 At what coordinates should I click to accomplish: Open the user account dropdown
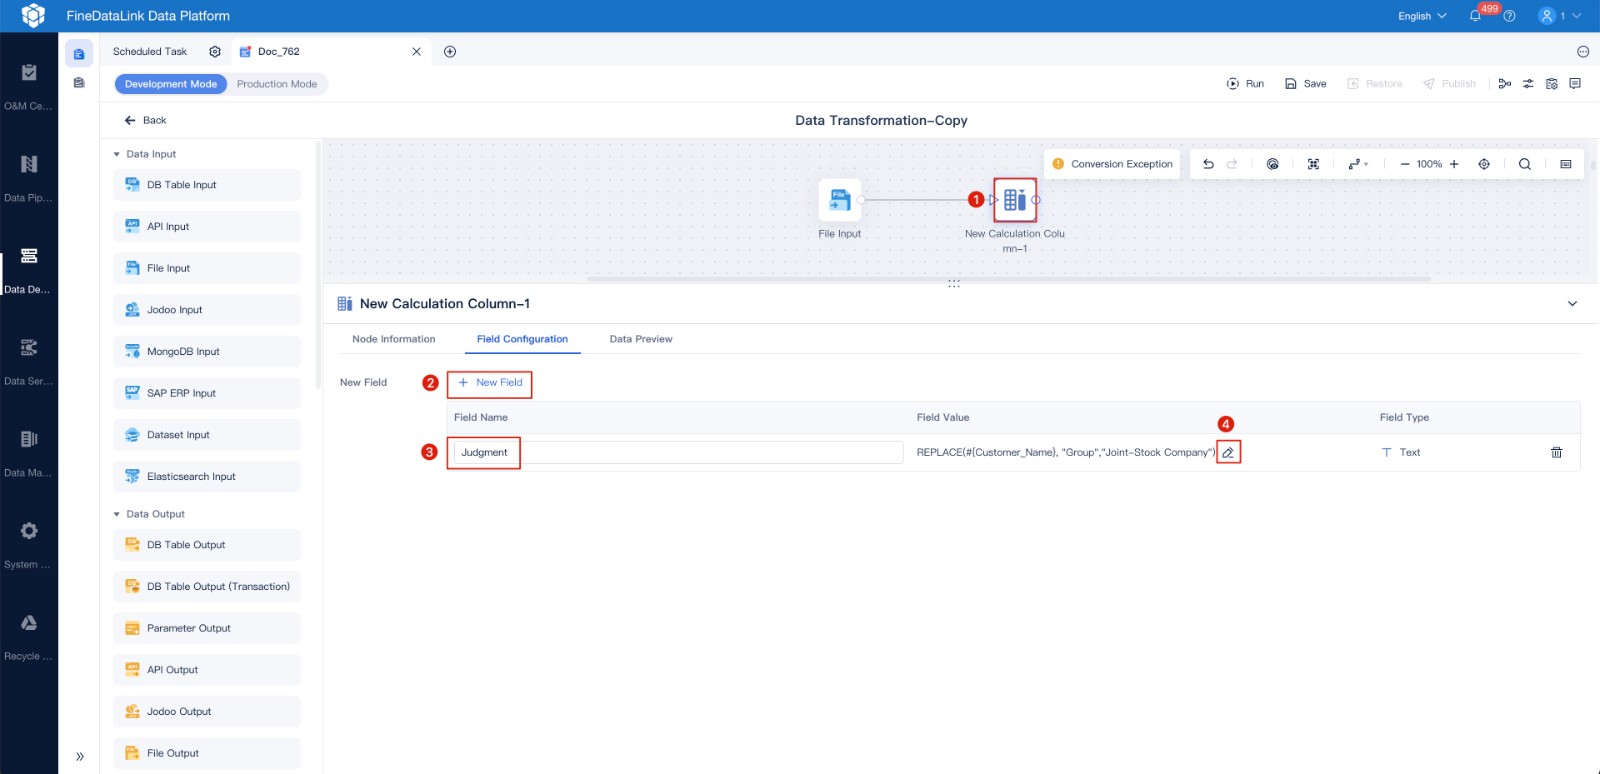pyautogui.click(x=1560, y=16)
